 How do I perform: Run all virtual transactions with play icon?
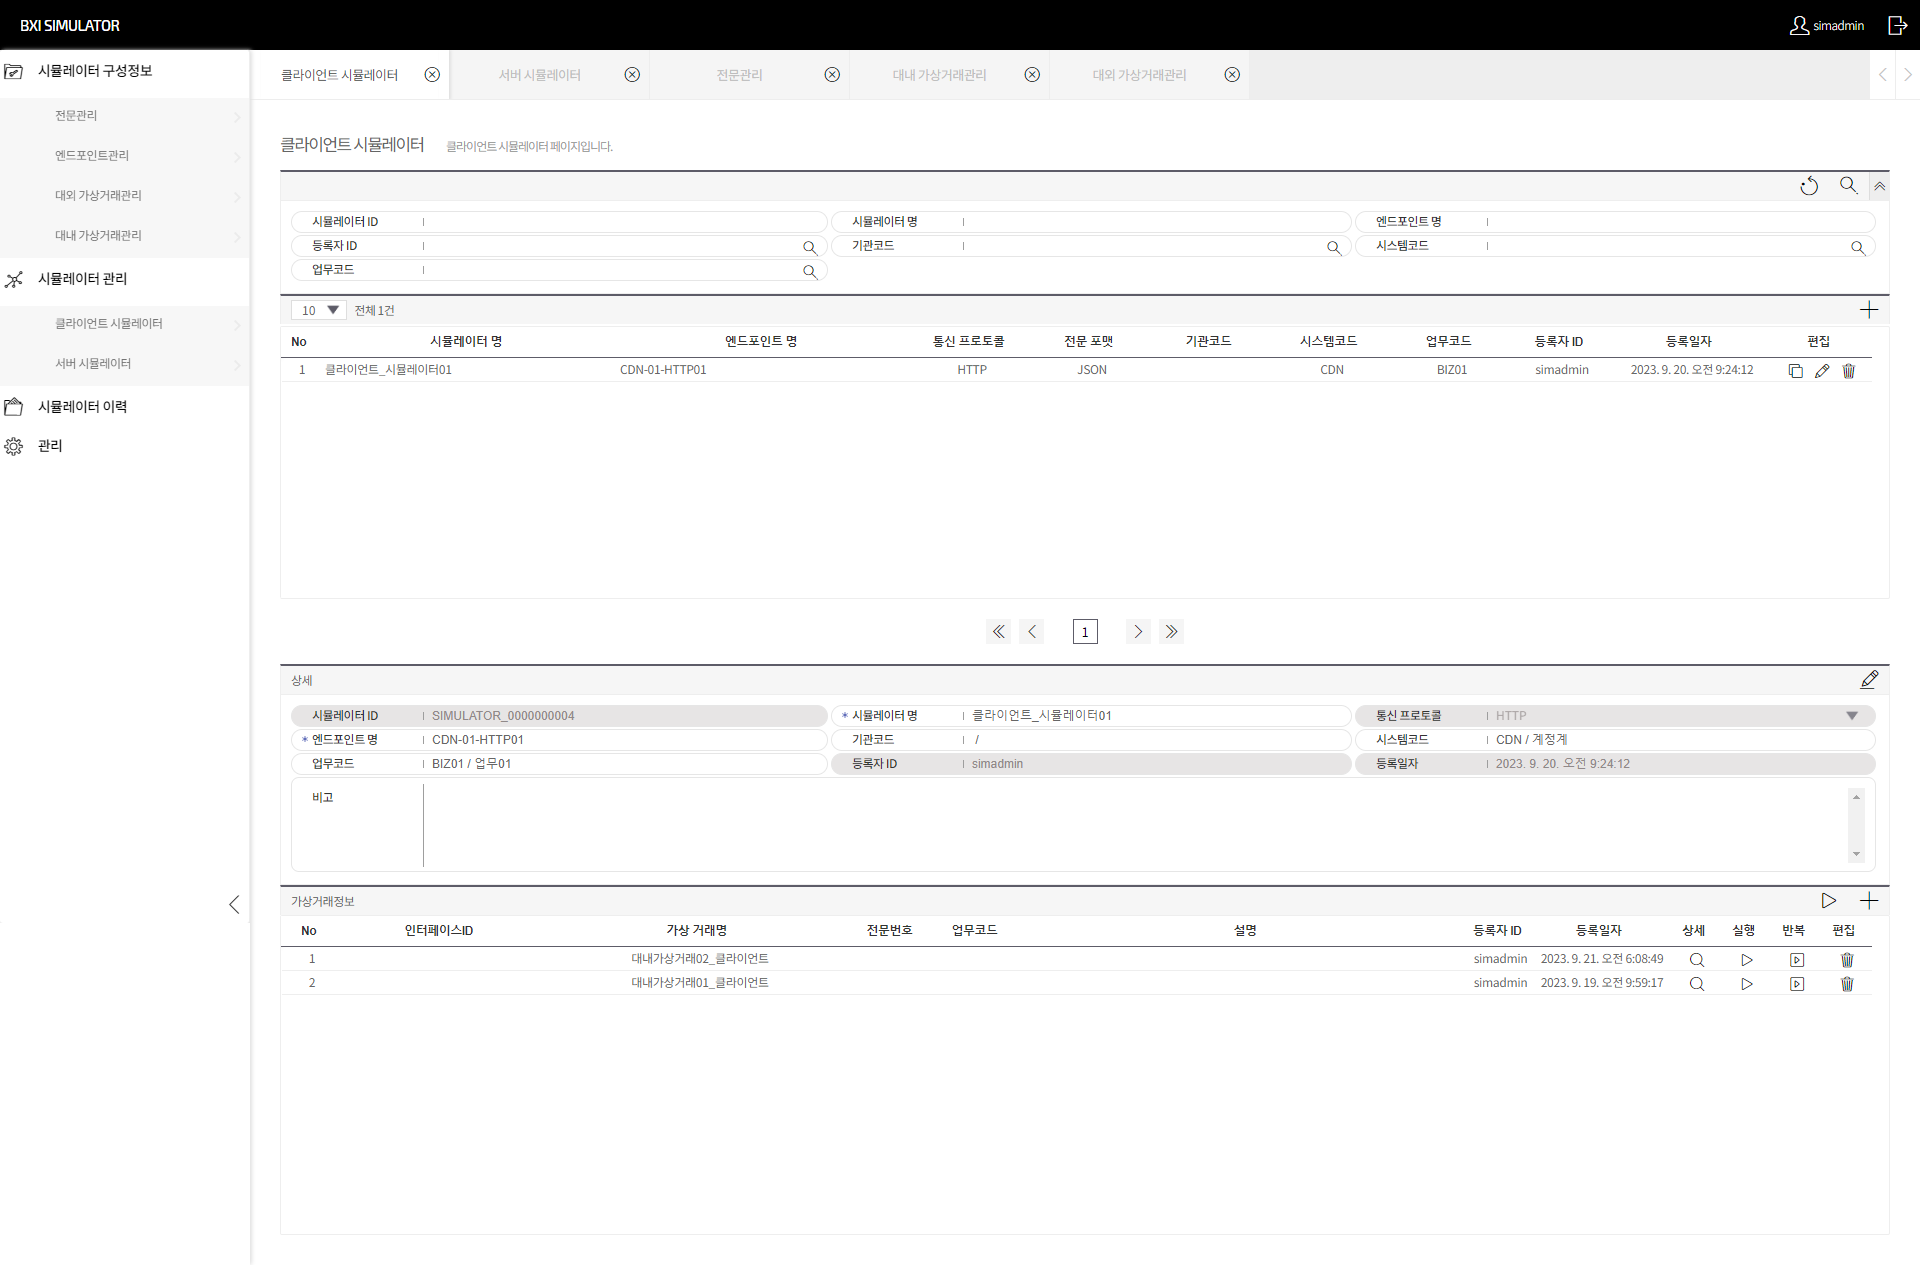coord(1829,901)
